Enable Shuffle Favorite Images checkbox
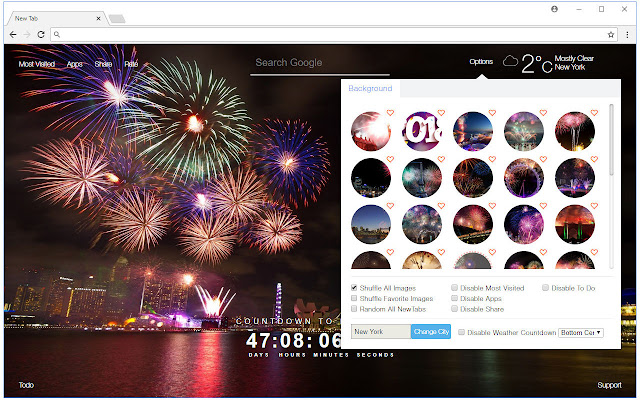The image size is (640, 400). click(x=354, y=298)
